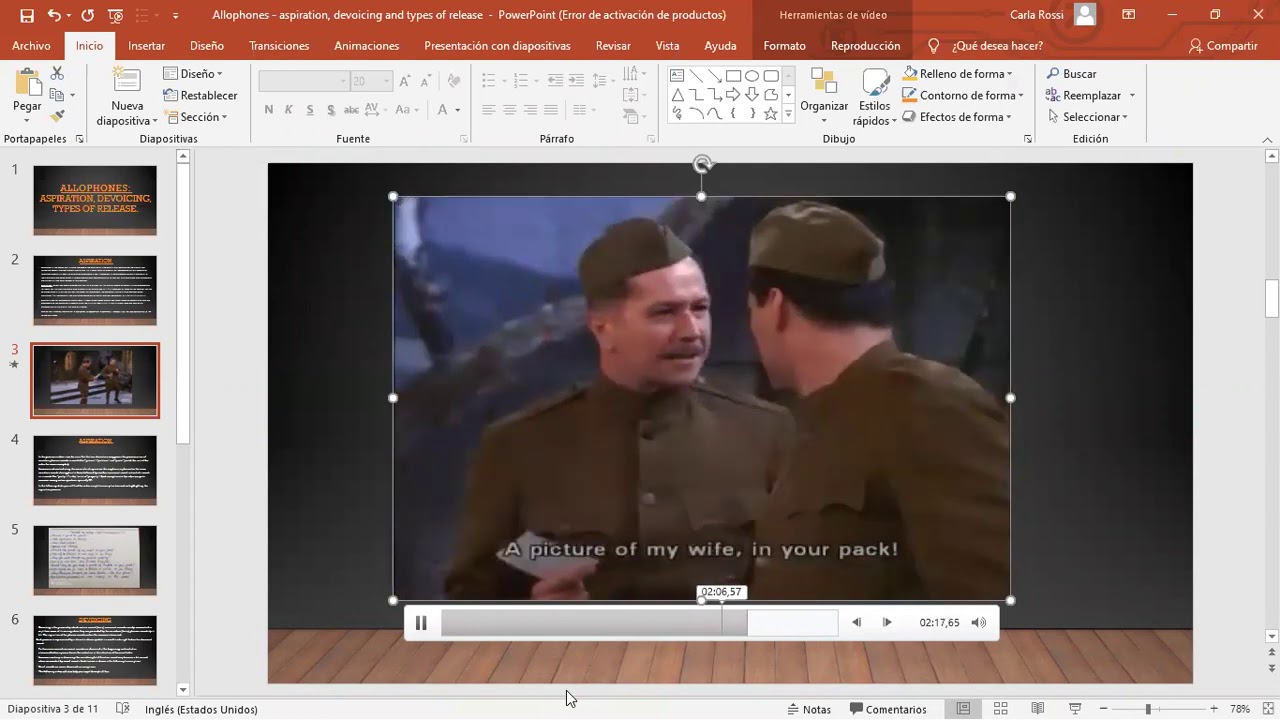Open the font name combo box

(x=303, y=81)
